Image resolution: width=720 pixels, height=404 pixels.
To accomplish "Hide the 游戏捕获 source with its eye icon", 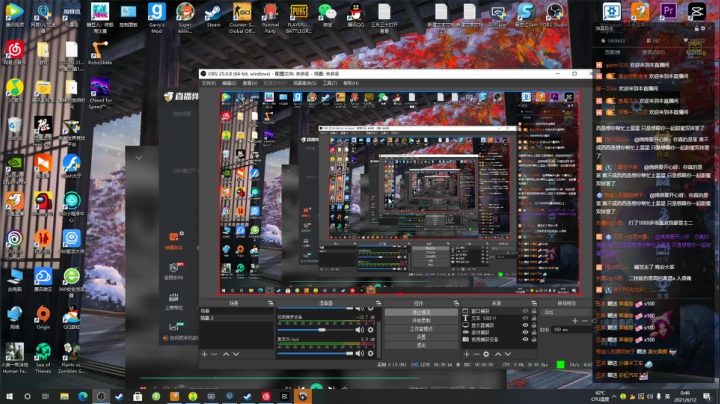I will (525, 332).
